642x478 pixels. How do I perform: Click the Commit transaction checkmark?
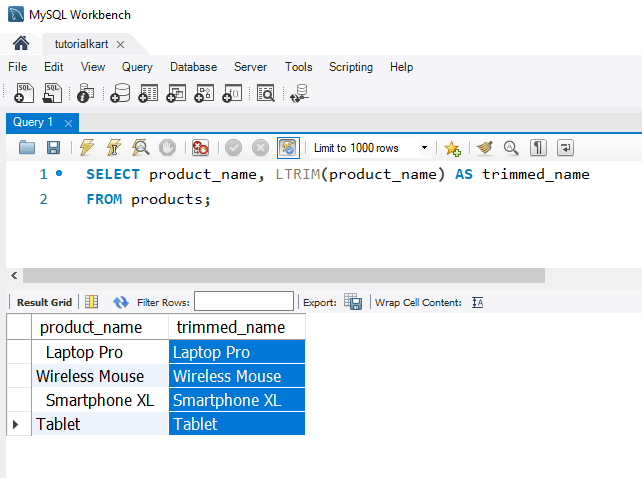pyautogui.click(x=233, y=147)
